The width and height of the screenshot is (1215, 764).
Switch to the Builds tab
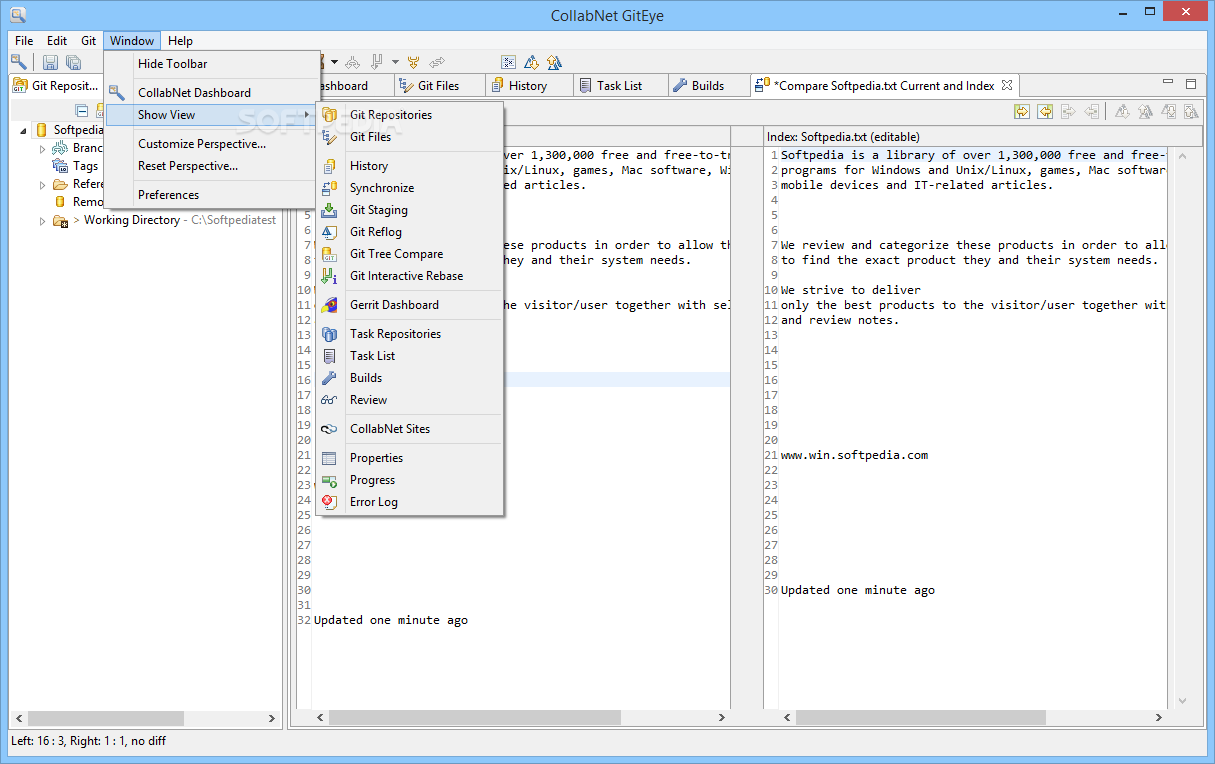708,86
